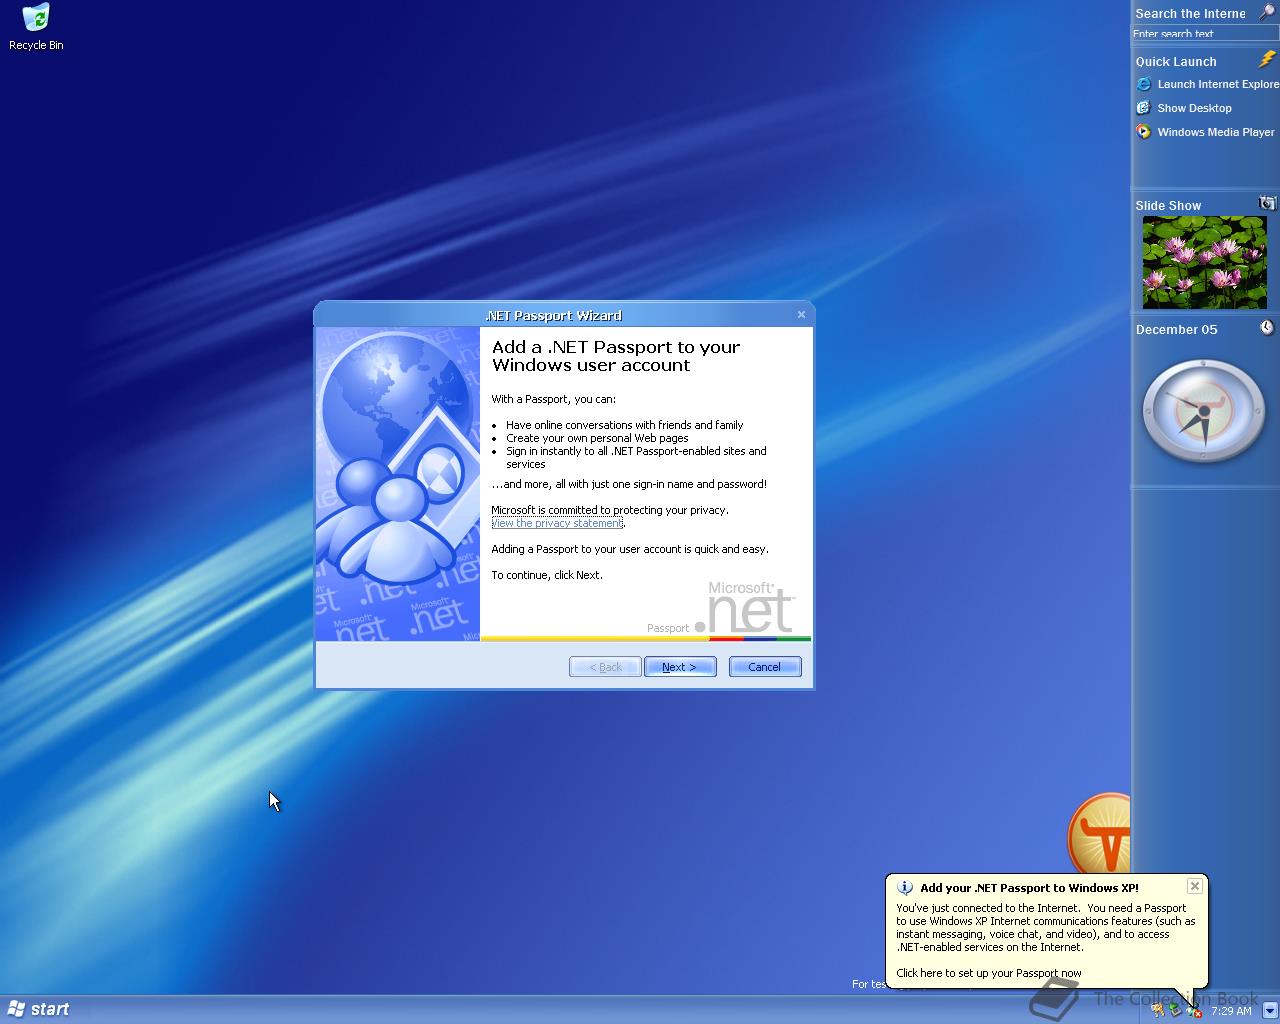
Task: Close the Add your .NET Passport balloon
Action: pyautogui.click(x=1194, y=886)
